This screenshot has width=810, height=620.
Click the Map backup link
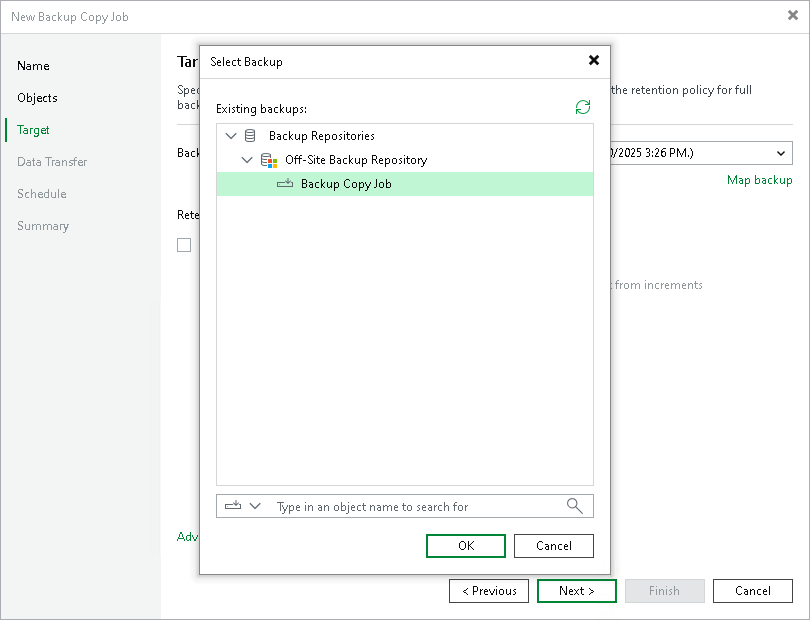tap(759, 180)
